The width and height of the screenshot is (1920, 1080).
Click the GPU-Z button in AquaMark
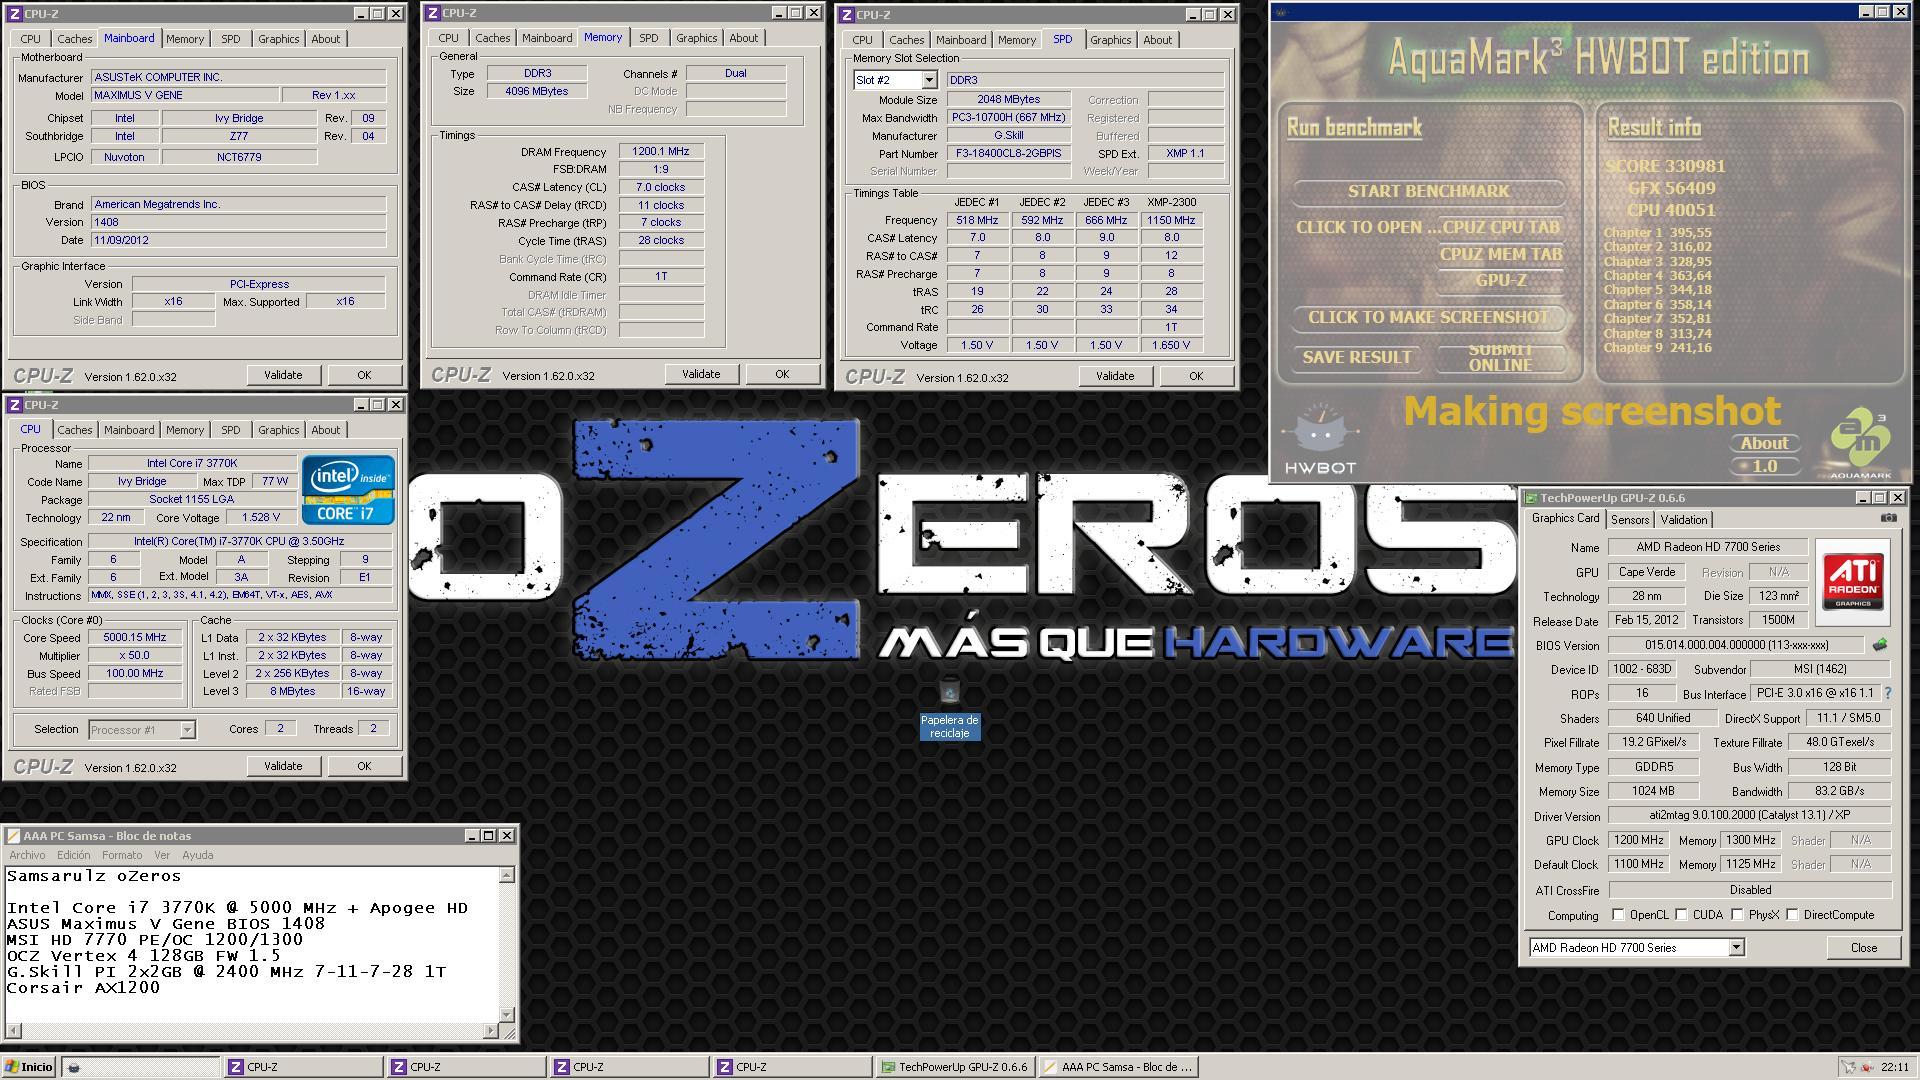[x=1500, y=281]
